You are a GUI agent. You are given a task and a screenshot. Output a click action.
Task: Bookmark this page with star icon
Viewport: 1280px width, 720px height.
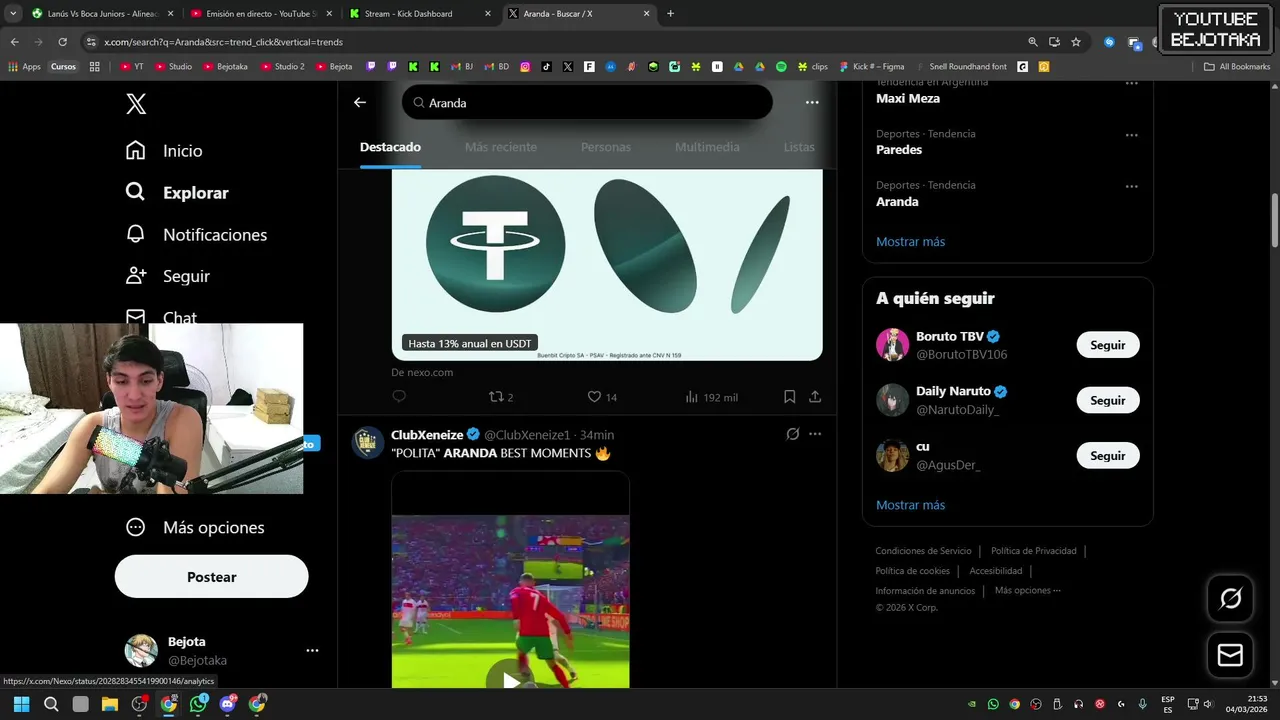click(x=1076, y=42)
